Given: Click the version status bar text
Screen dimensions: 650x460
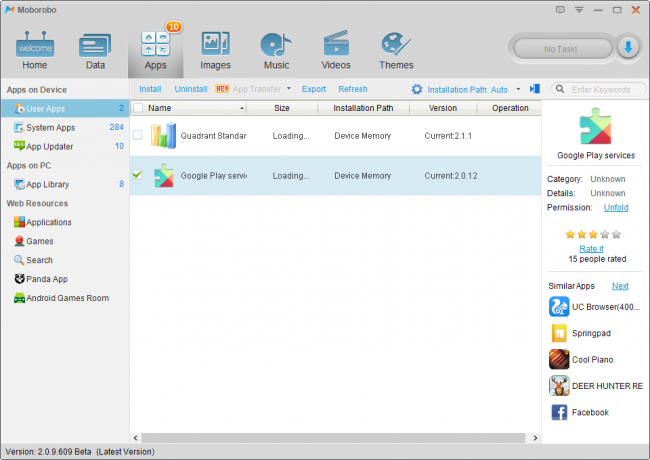Looking at the screenshot, I should [80, 452].
